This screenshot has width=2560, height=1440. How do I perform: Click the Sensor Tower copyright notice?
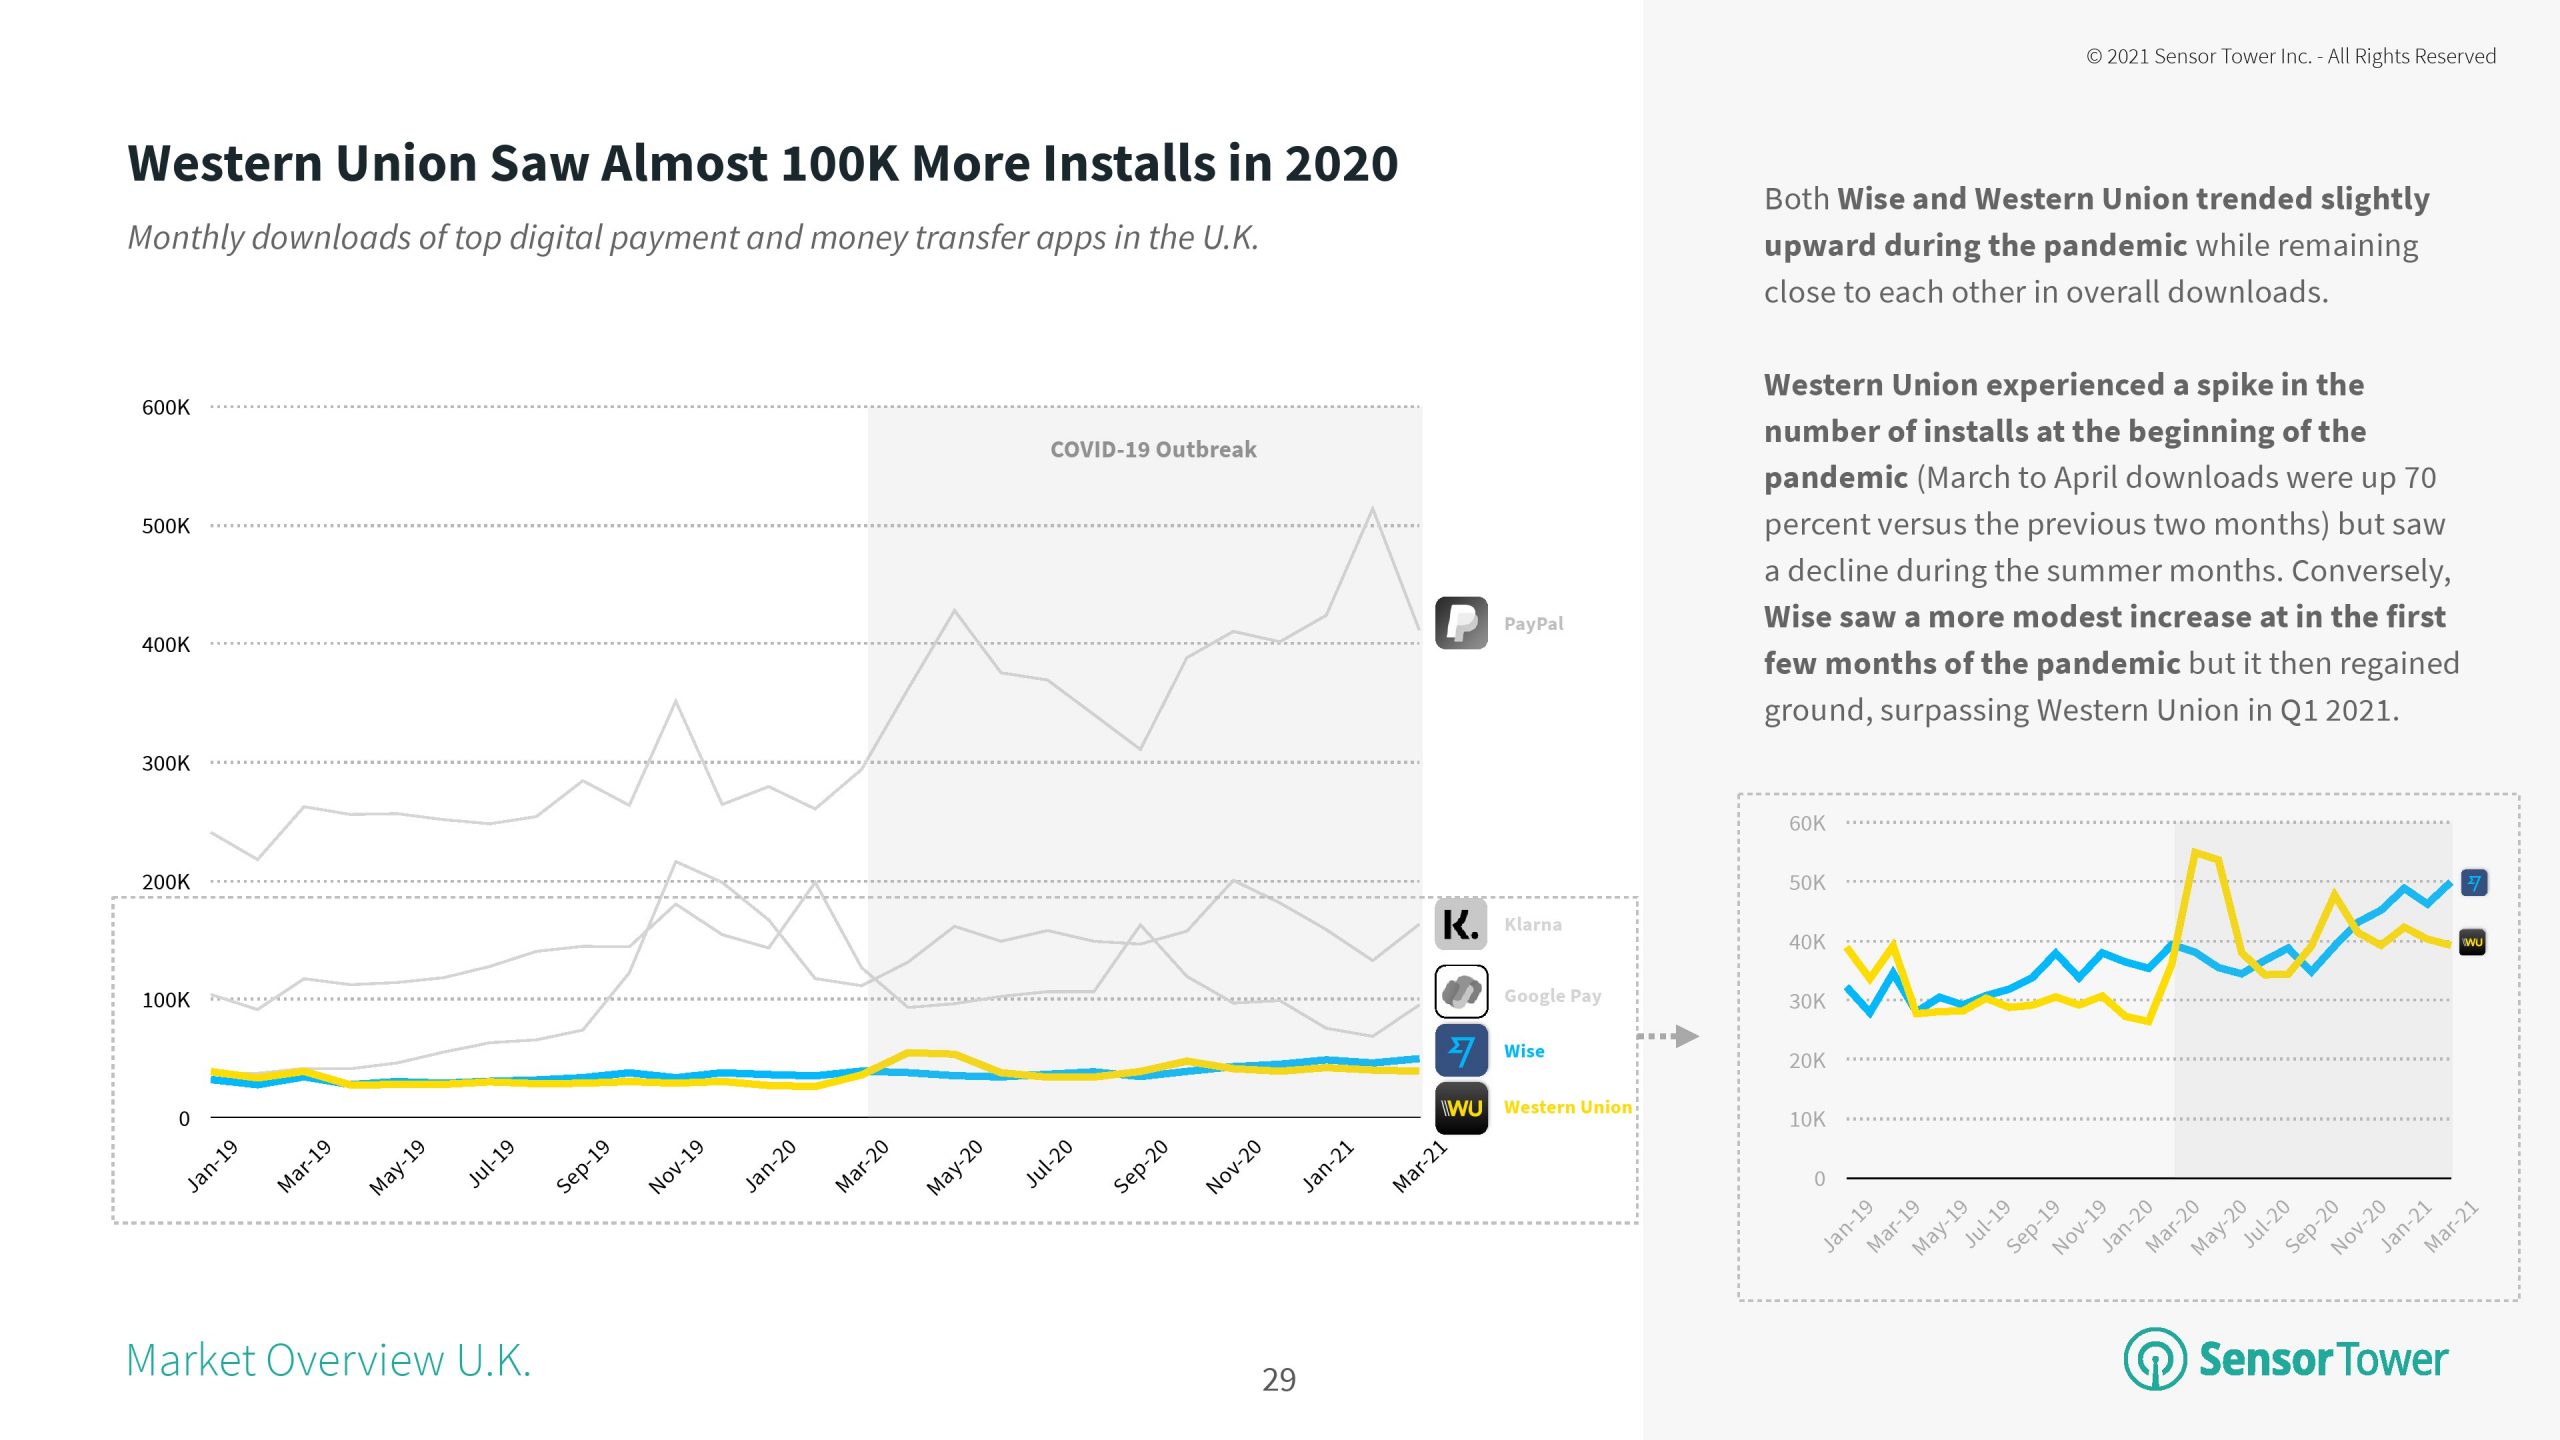click(2290, 56)
